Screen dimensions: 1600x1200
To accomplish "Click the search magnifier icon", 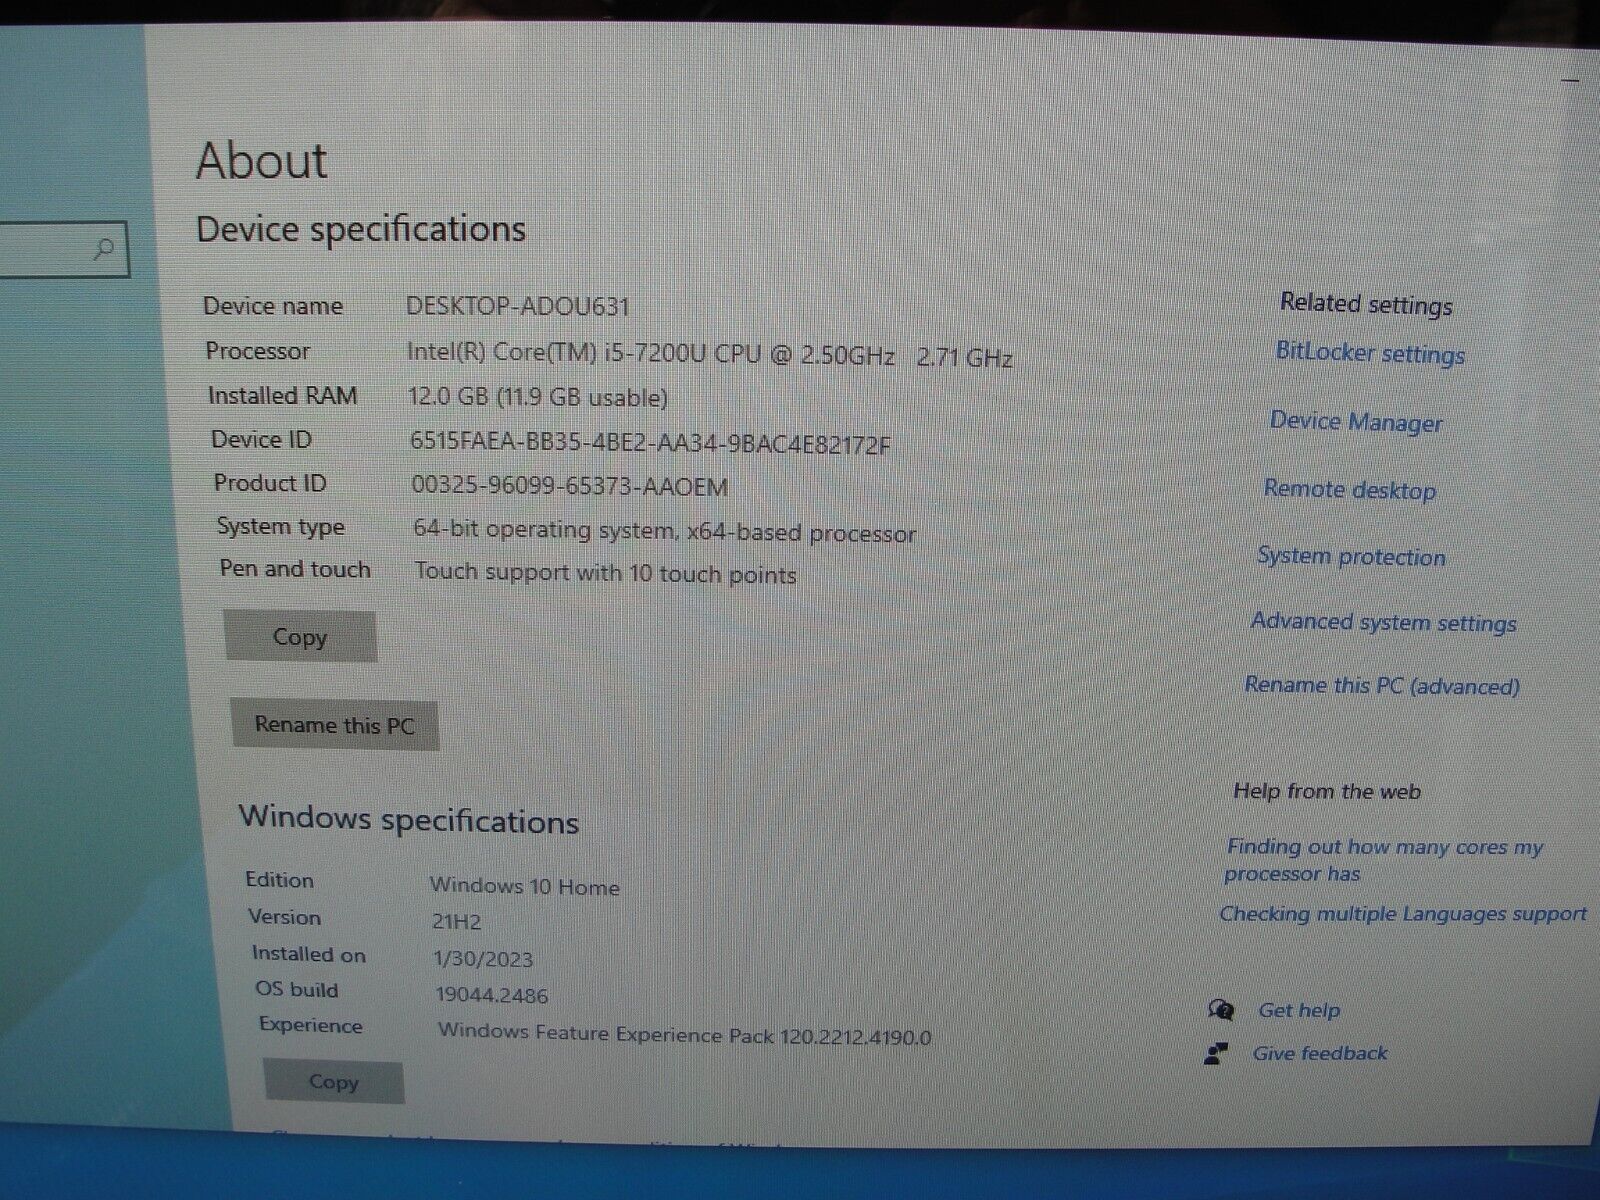I will pyautogui.click(x=104, y=249).
